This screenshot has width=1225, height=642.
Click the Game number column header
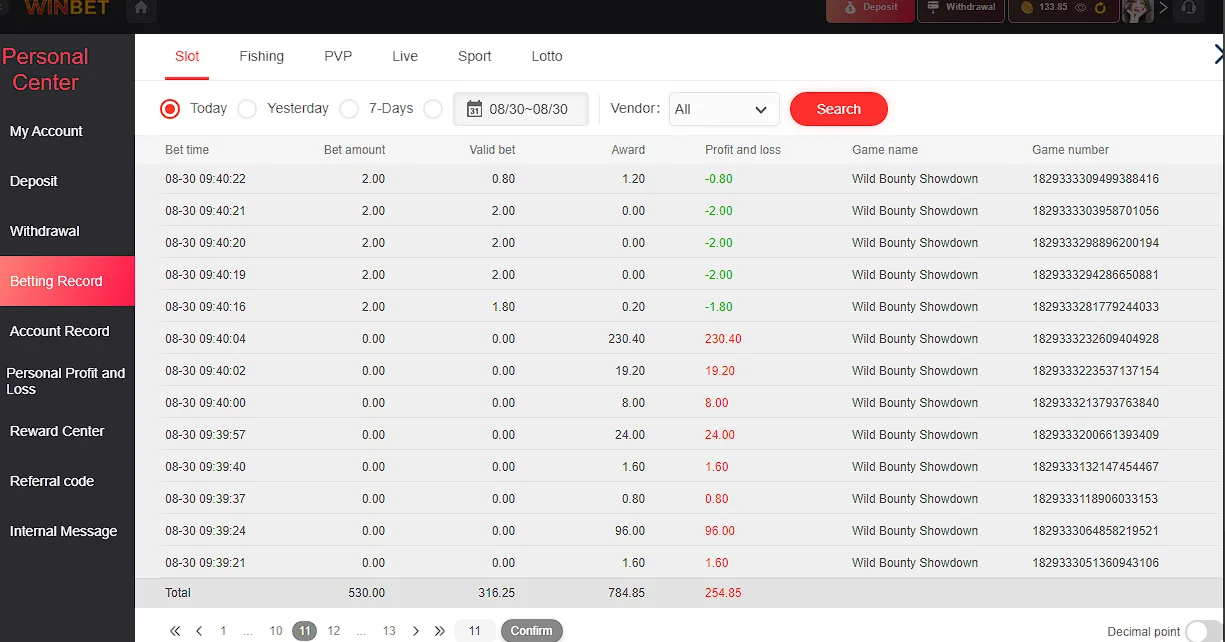click(x=1070, y=150)
